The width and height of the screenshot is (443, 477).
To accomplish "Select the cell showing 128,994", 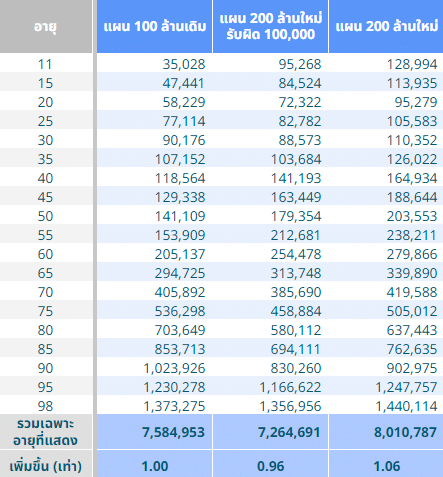I will [386, 64].
